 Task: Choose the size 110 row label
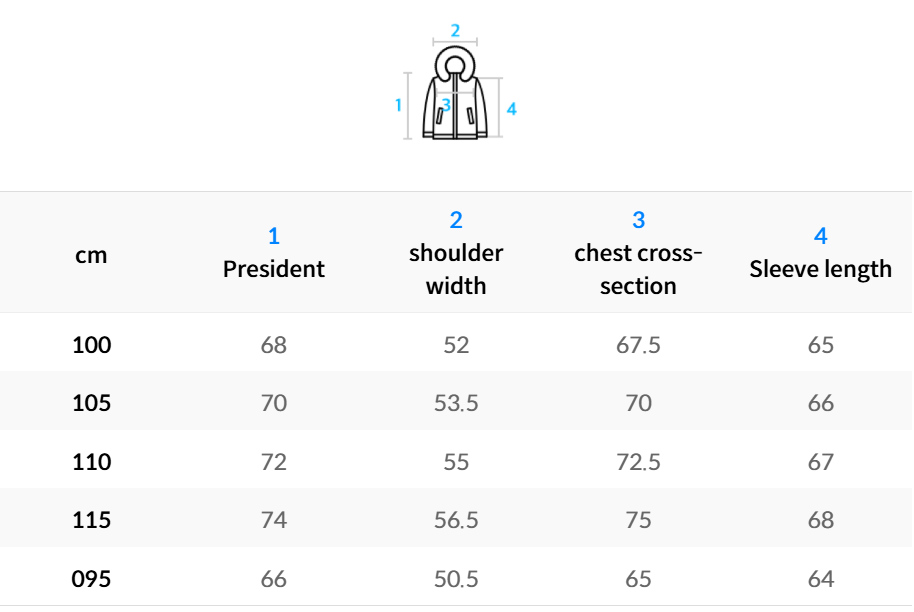[91, 462]
